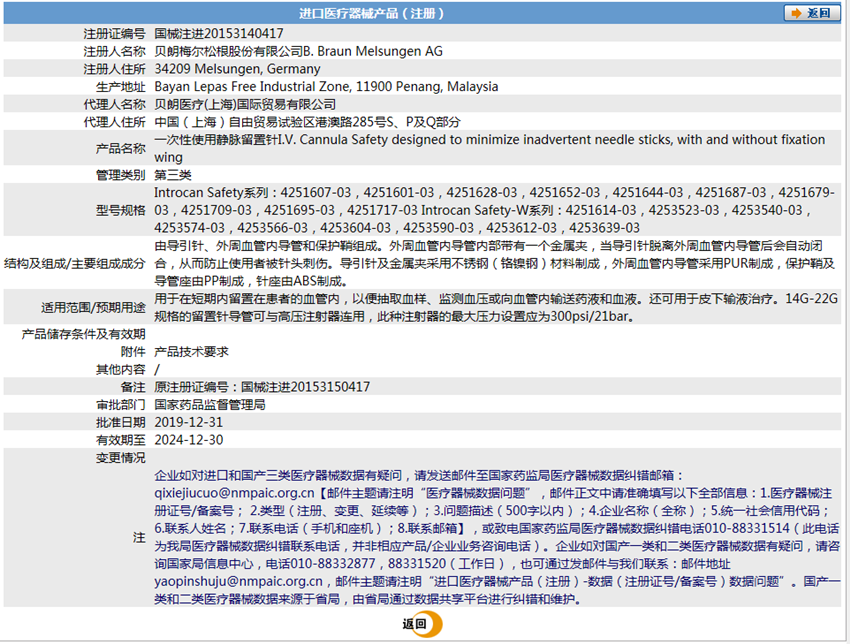The image size is (850, 644).
Task: Select expiry date 2024-12-30
Action: click(x=189, y=440)
